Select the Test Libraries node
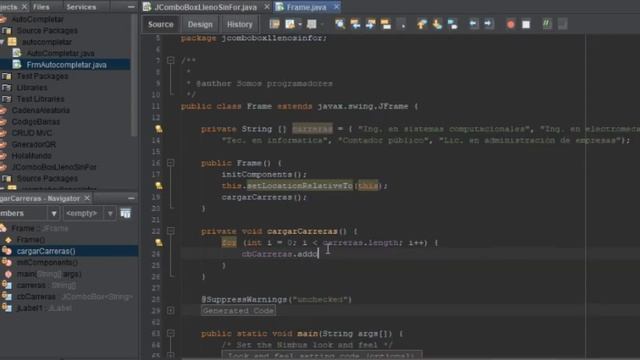The width and height of the screenshot is (640, 360). click(40, 99)
